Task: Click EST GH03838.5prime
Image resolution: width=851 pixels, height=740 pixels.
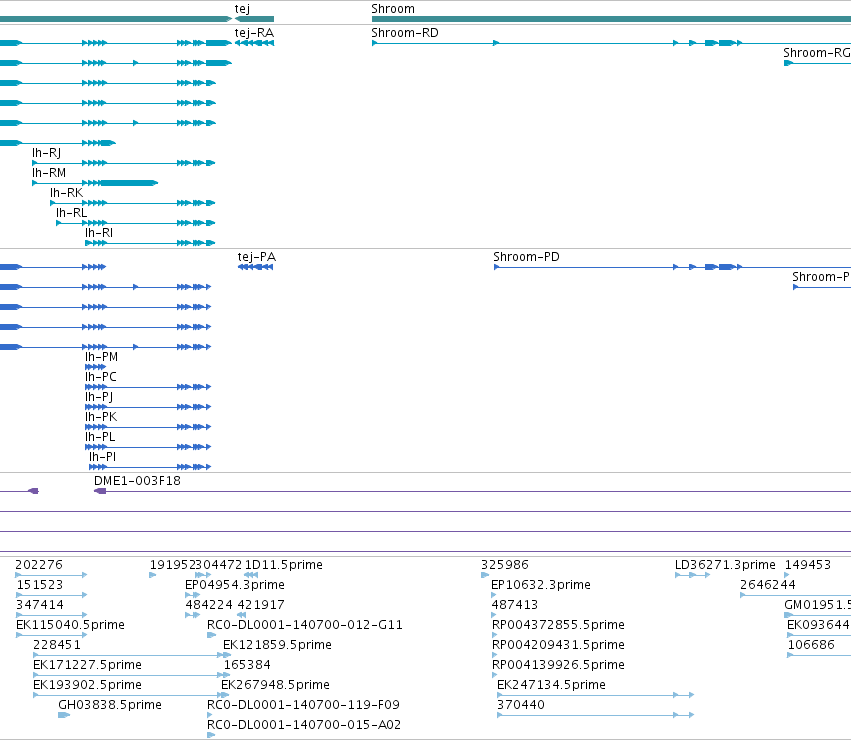Action: coord(110,705)
